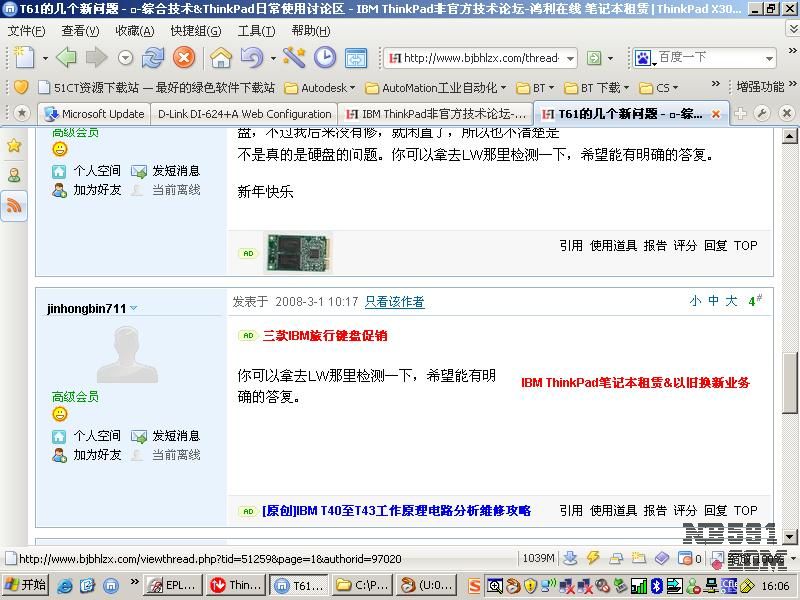Switch to D-Link DI-624+A Web Configuration tab
Viewport: 800px width, 600px height.
coord(244,114)
